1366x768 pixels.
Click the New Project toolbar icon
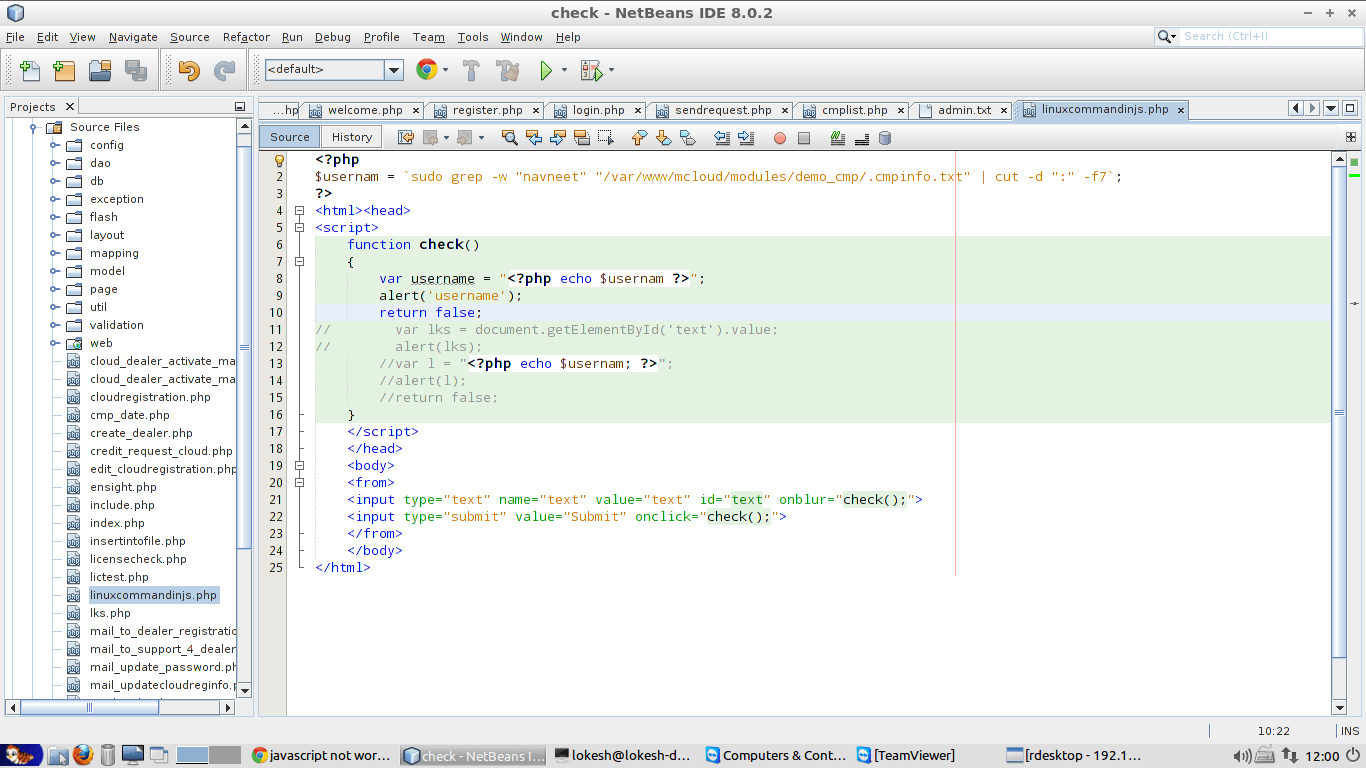coord(64,70)
